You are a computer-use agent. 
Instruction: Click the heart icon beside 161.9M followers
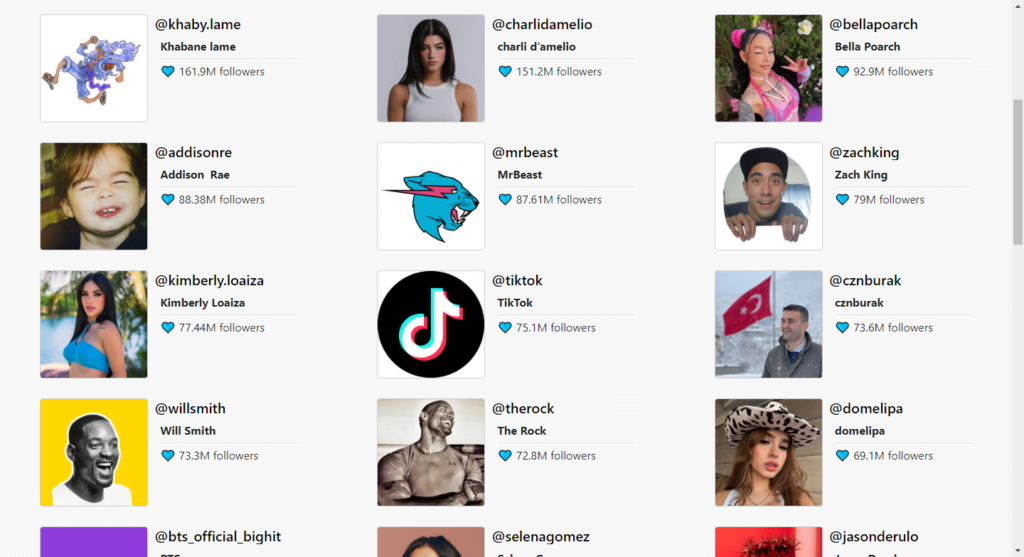point(168,71)
